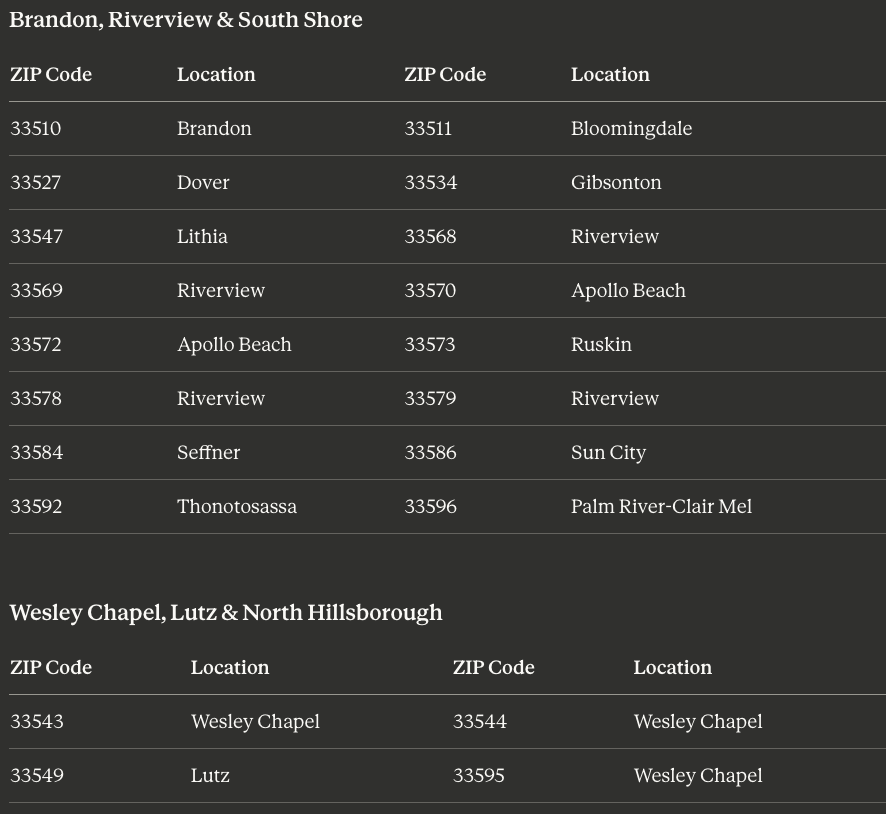Image resolution: width=886 pixels, height=814 pixels.
Task: Click the Sun City location cell
Action: click(x=609, y=452)
